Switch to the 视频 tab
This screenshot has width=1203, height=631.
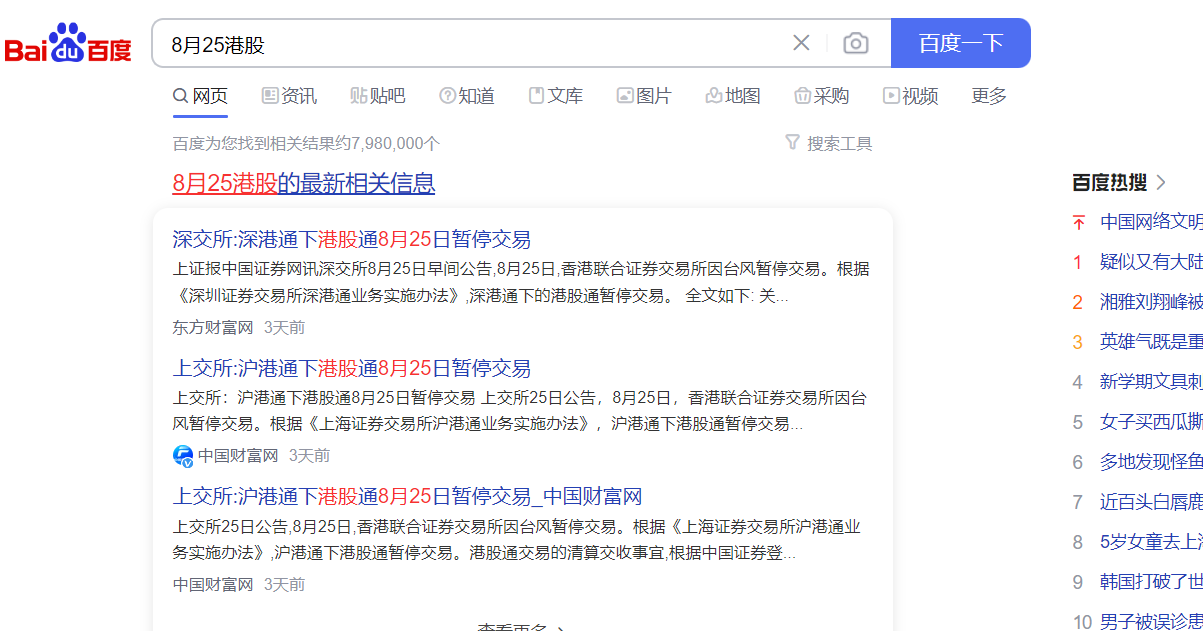(x=910, y=96)
